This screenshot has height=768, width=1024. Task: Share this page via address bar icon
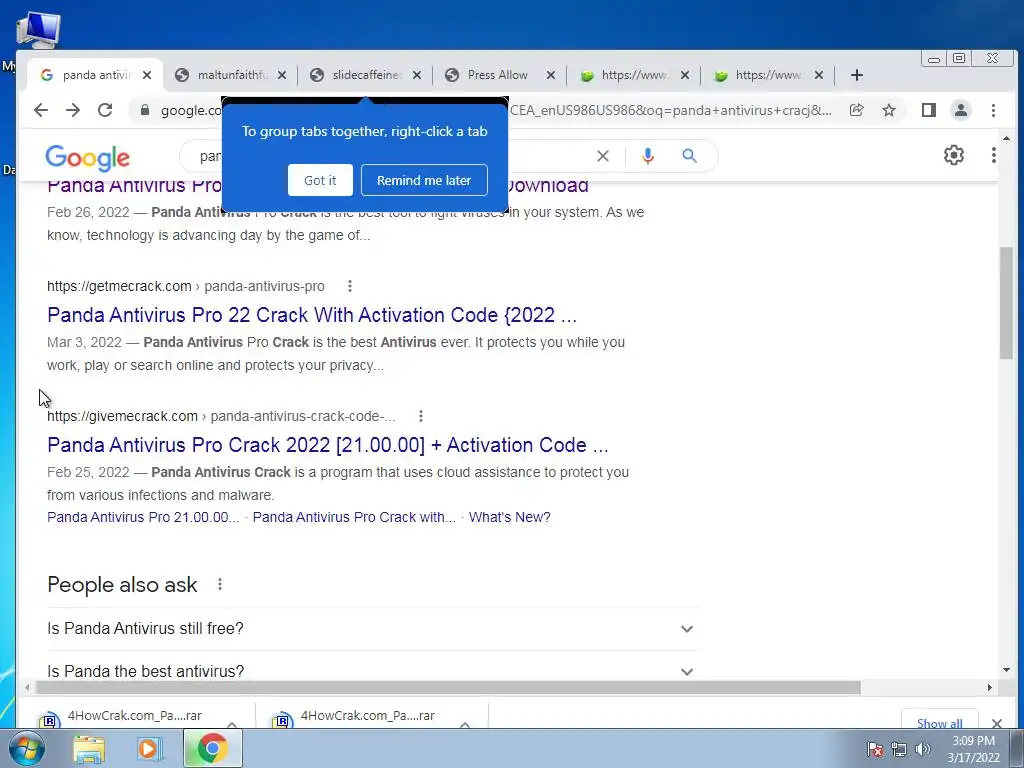tap(856, 110)
